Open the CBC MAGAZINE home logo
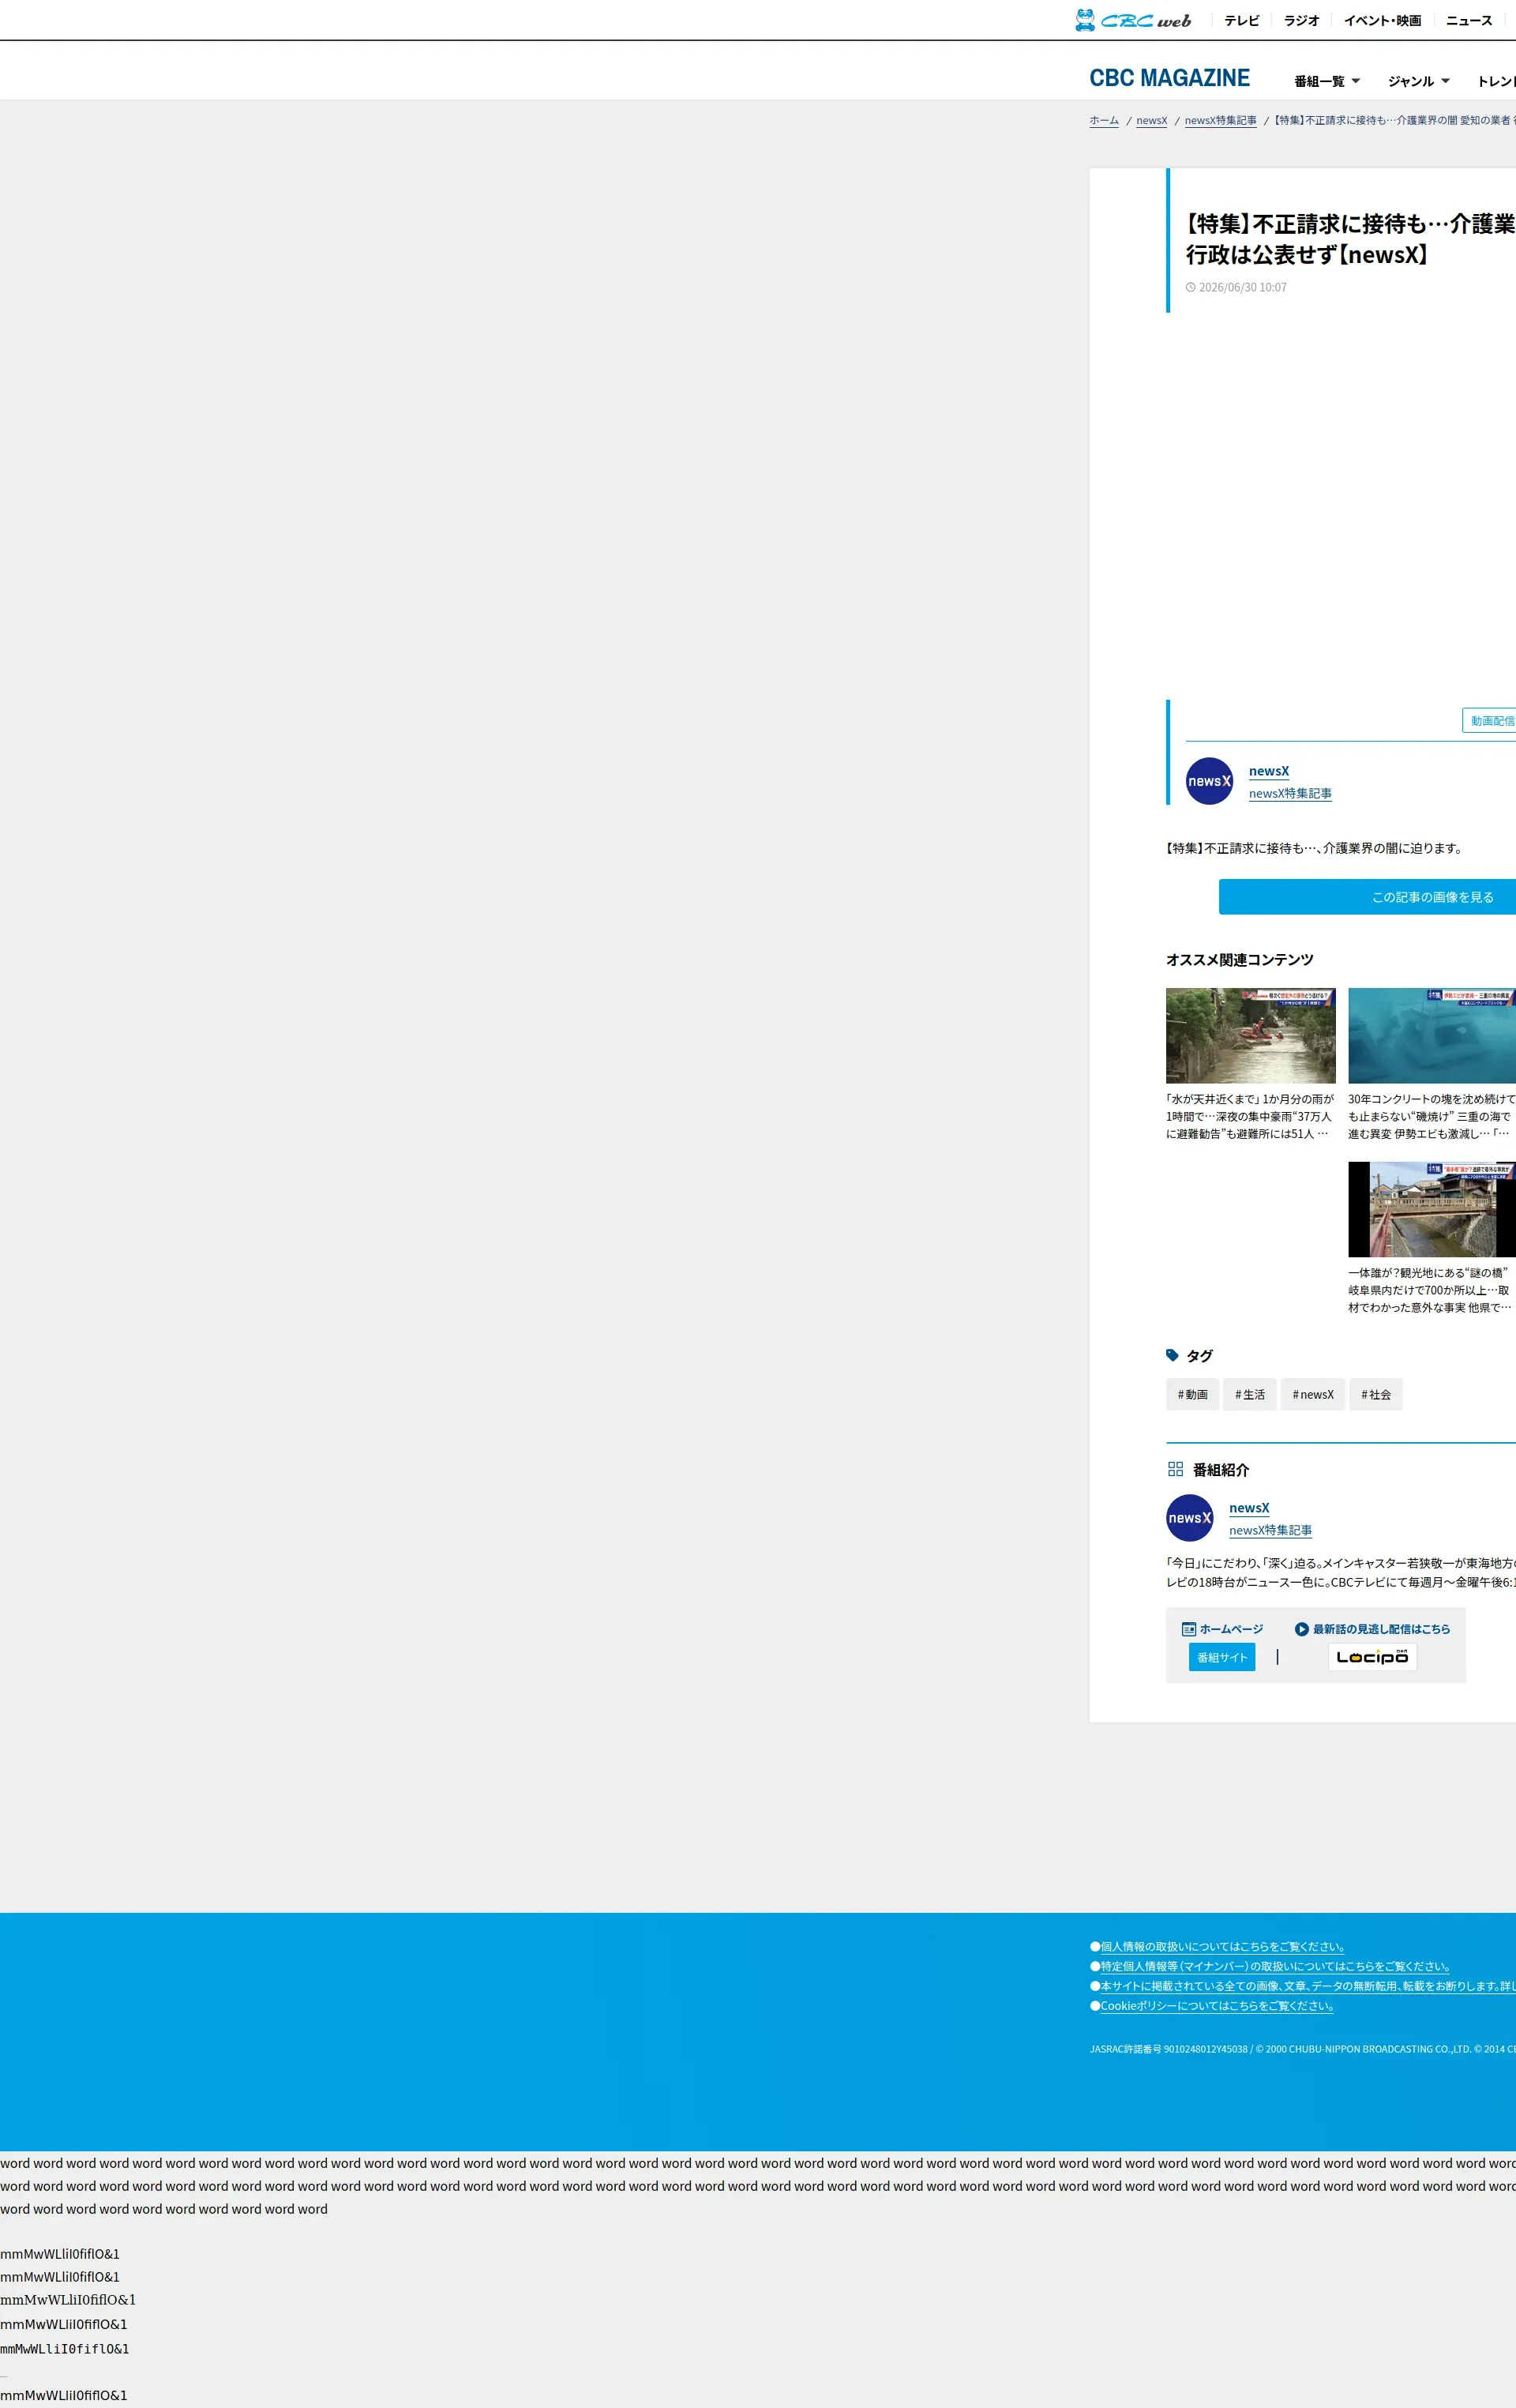This screenshot has height=2408, width=1516. (x=1169, y=78)
